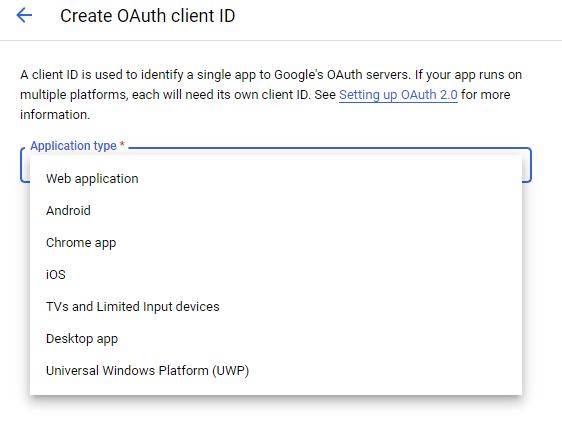The image size is (562, 426).
Task: Pick Universal Windows Platform (UWP)
Action: point(276,370)
